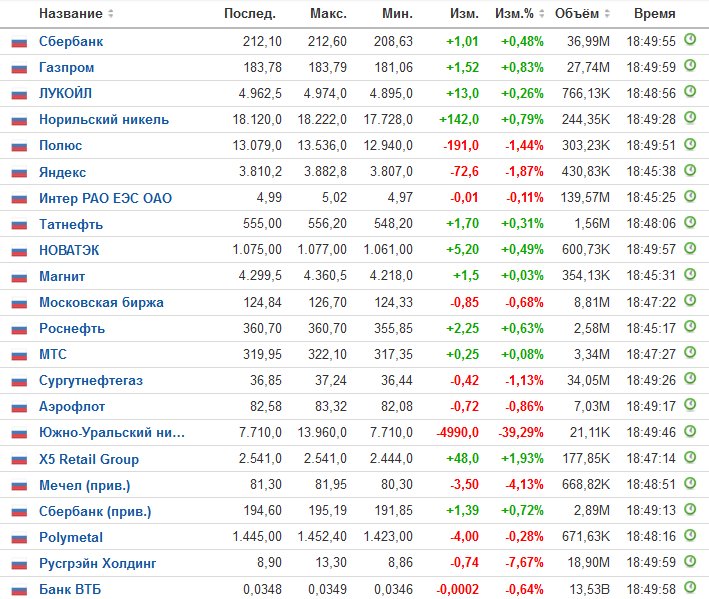Open the Магнит stock link
The width and height of the screenshot is (709, 599).
62,276
